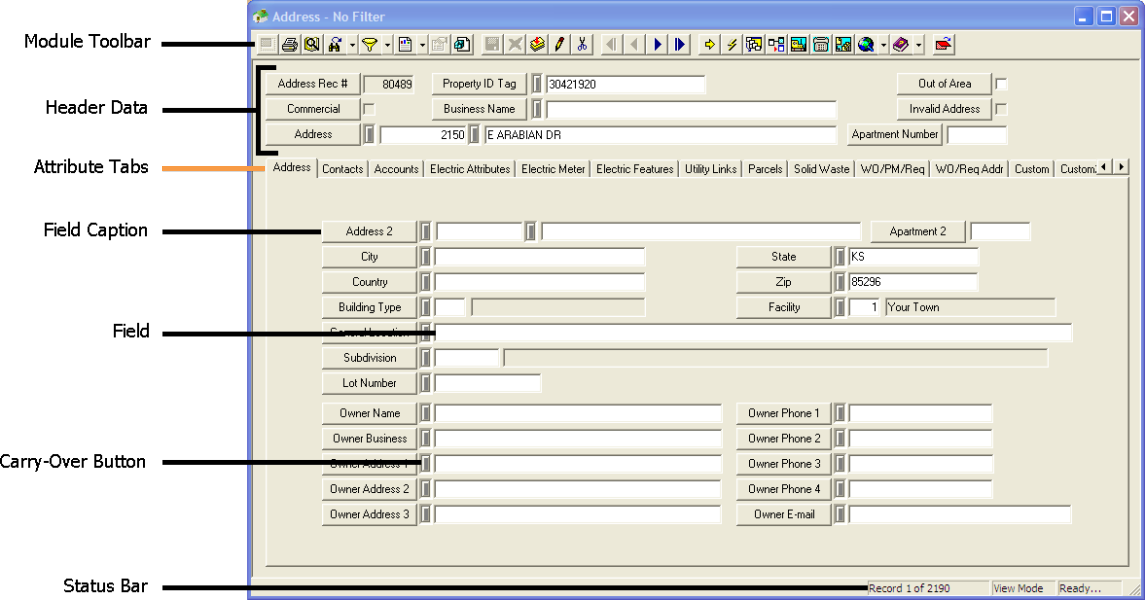The width and height of the screenshot is (1145, 600).
Task: Switch to the Solid Waste tab
Action: coord(822,169)
